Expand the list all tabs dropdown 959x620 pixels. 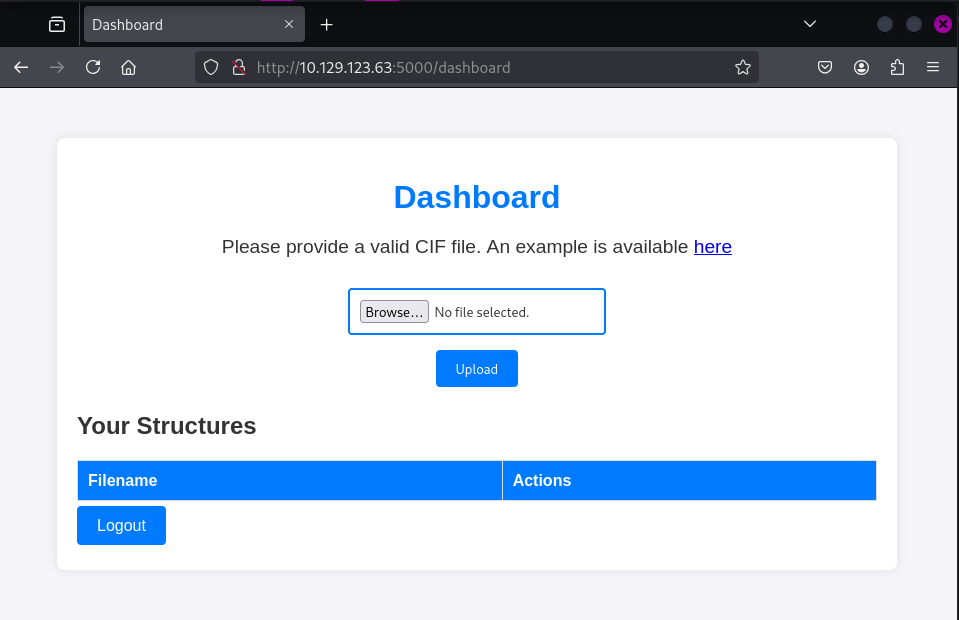[810, 24]
